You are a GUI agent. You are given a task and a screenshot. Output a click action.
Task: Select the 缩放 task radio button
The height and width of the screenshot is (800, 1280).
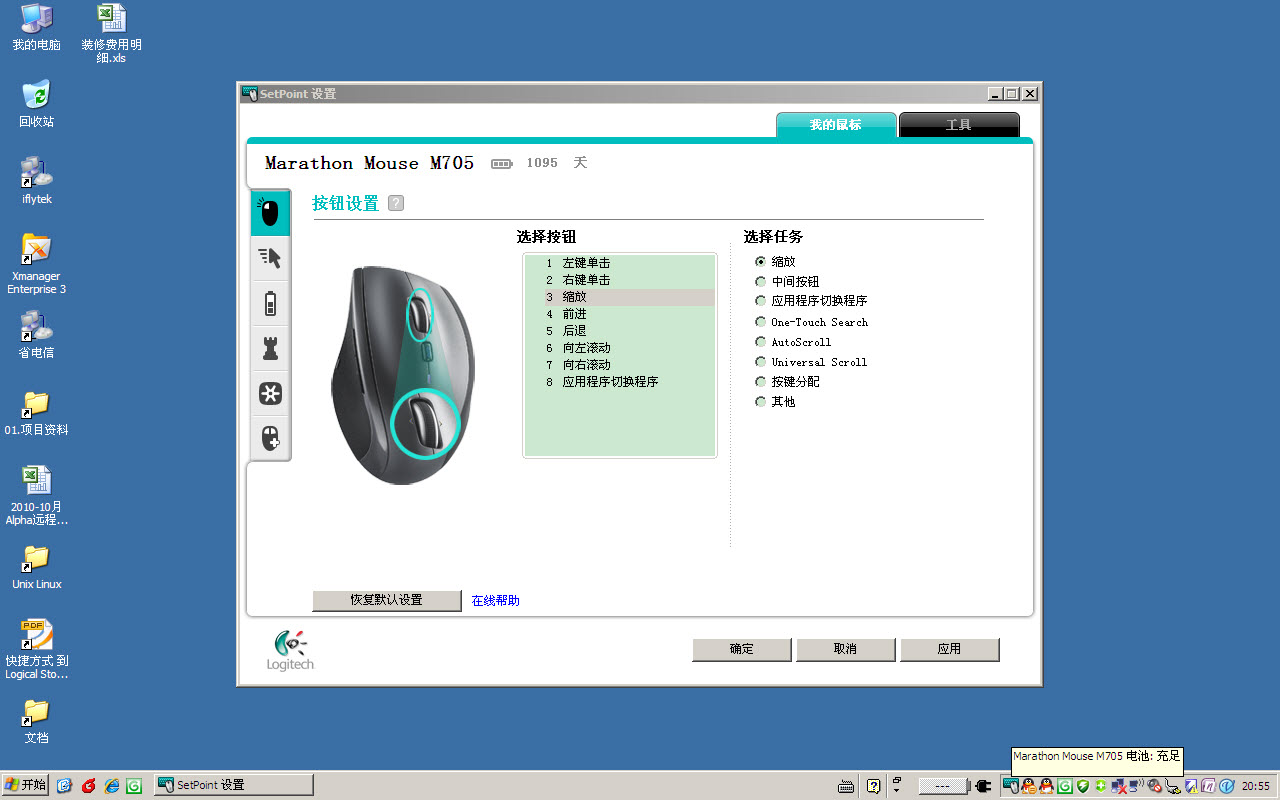tap(760, 261)
